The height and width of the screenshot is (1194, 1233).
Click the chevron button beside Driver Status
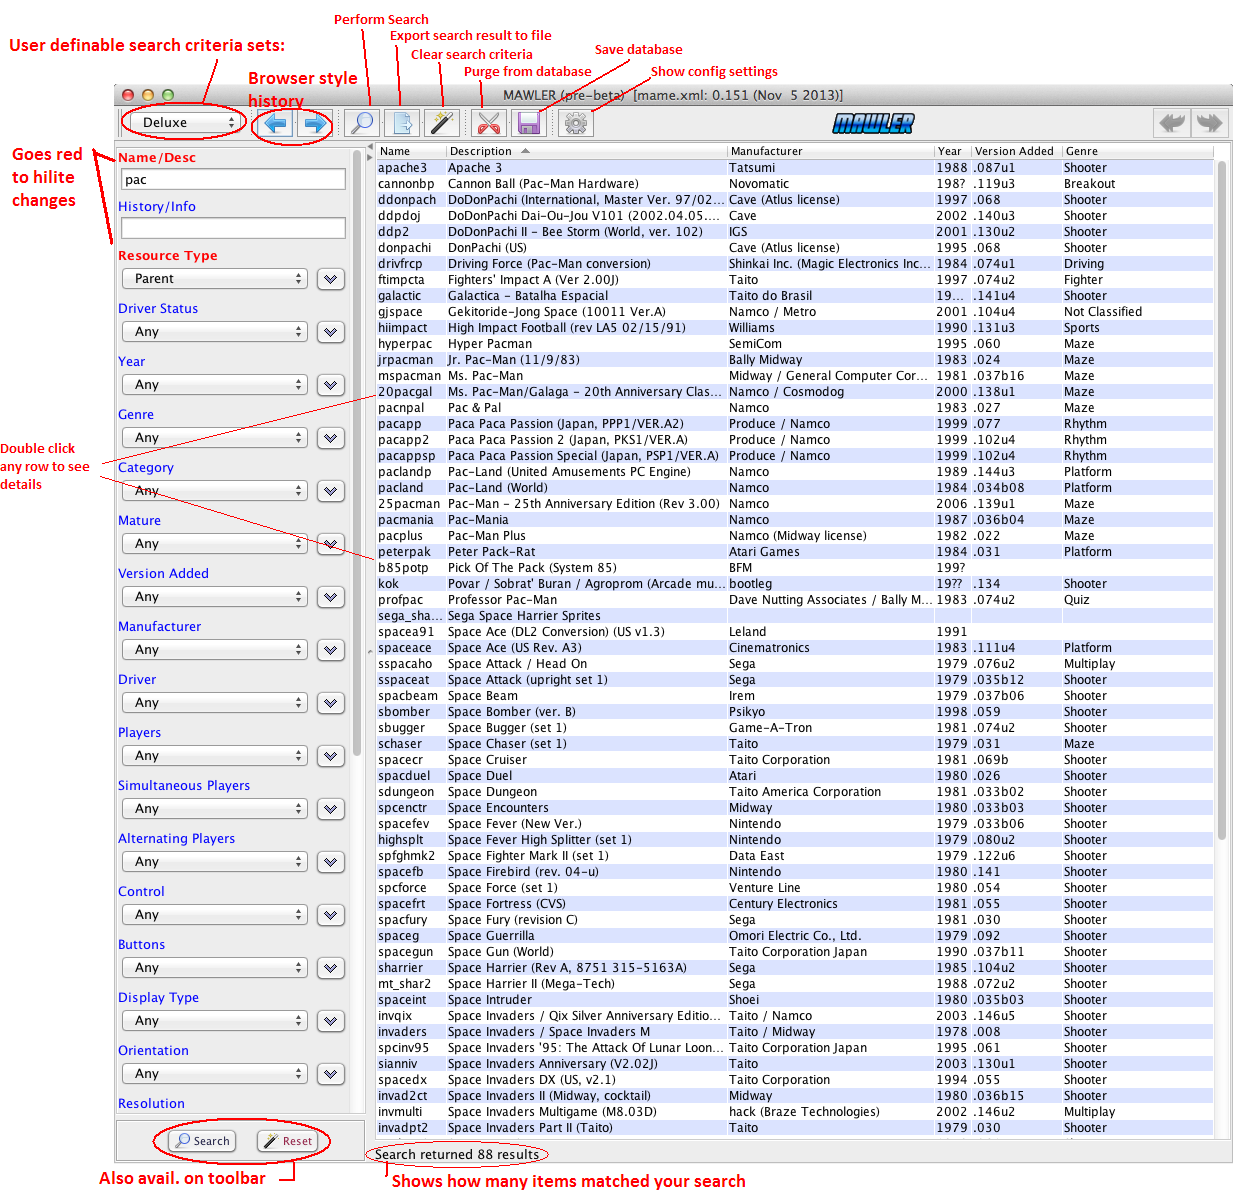[331, 332]
